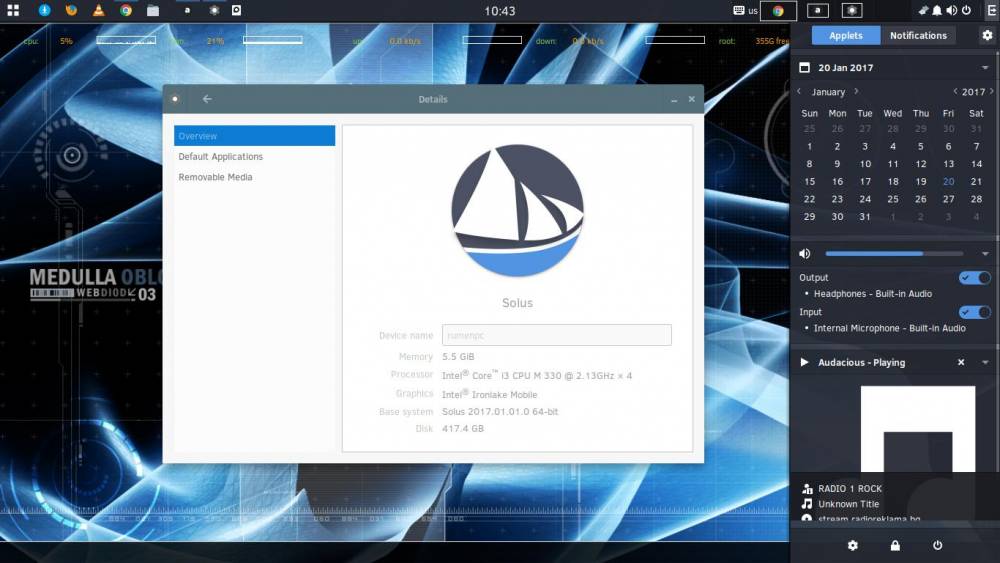Toggle the Output switch
The width and height of the screenshot is (1000, 563).
974,278
